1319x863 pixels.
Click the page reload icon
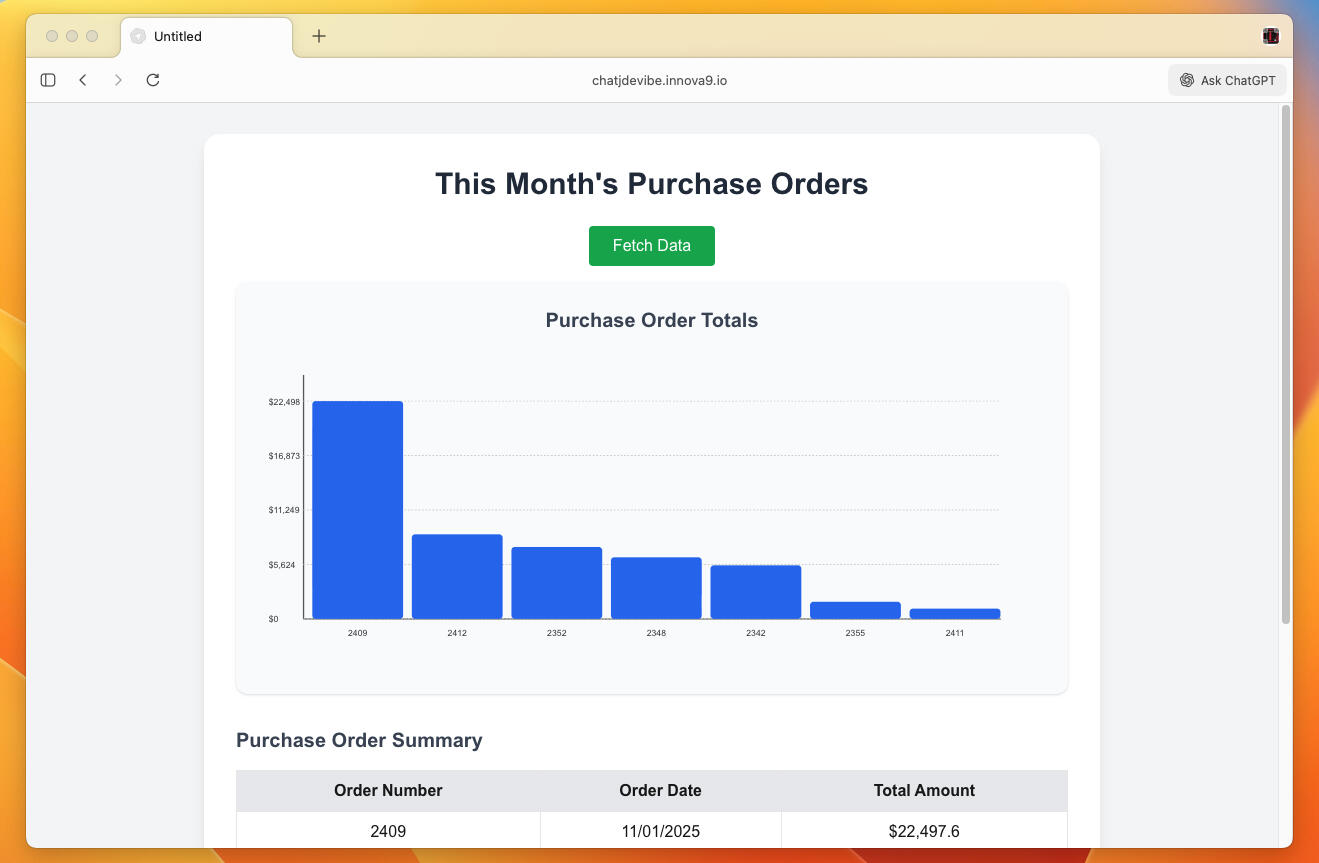coord(152,80)
